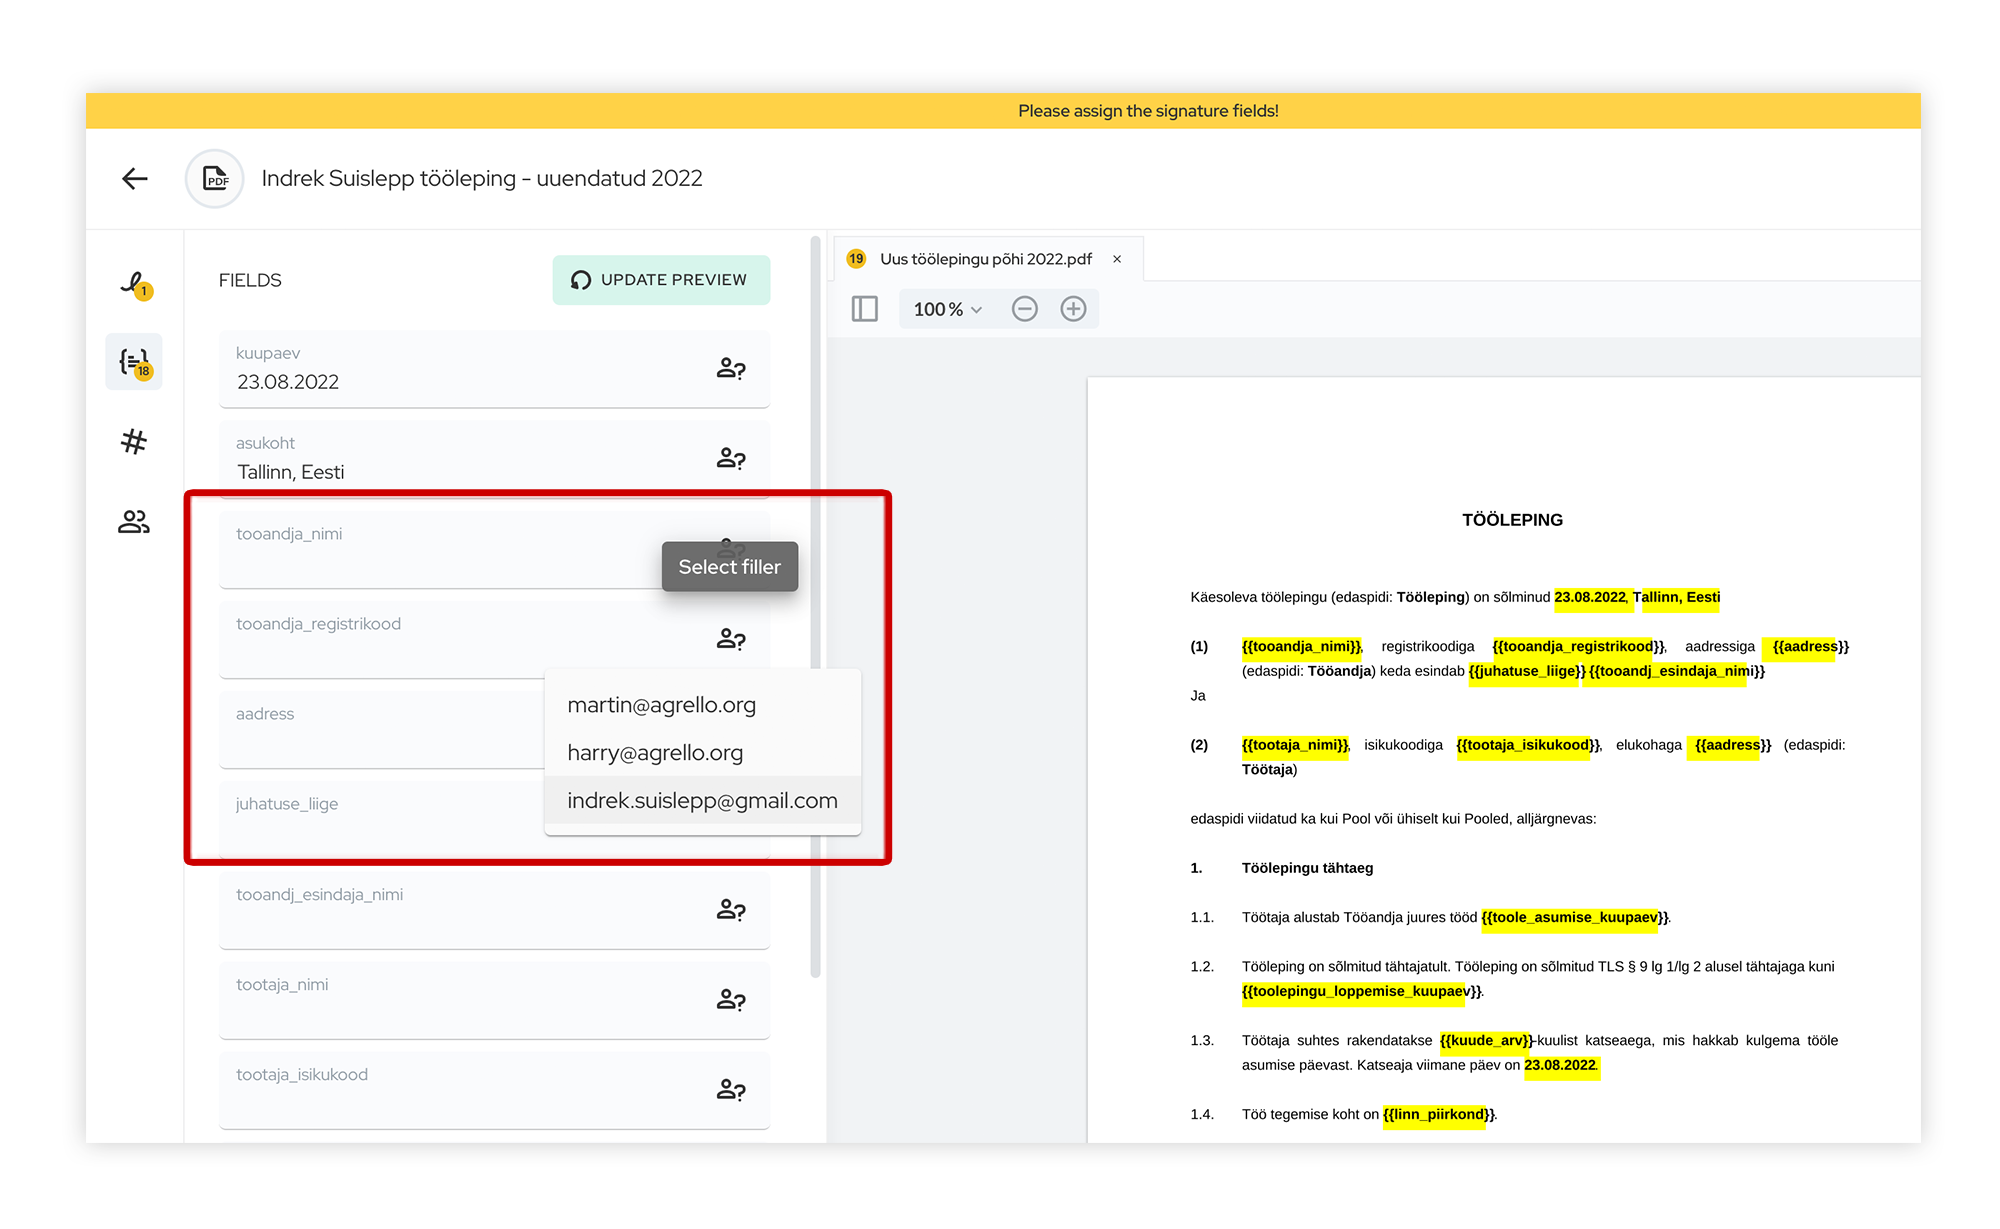Click the PDF document type icon
The height and width of the screenshot is (1229, 2000).
(215, 179)
